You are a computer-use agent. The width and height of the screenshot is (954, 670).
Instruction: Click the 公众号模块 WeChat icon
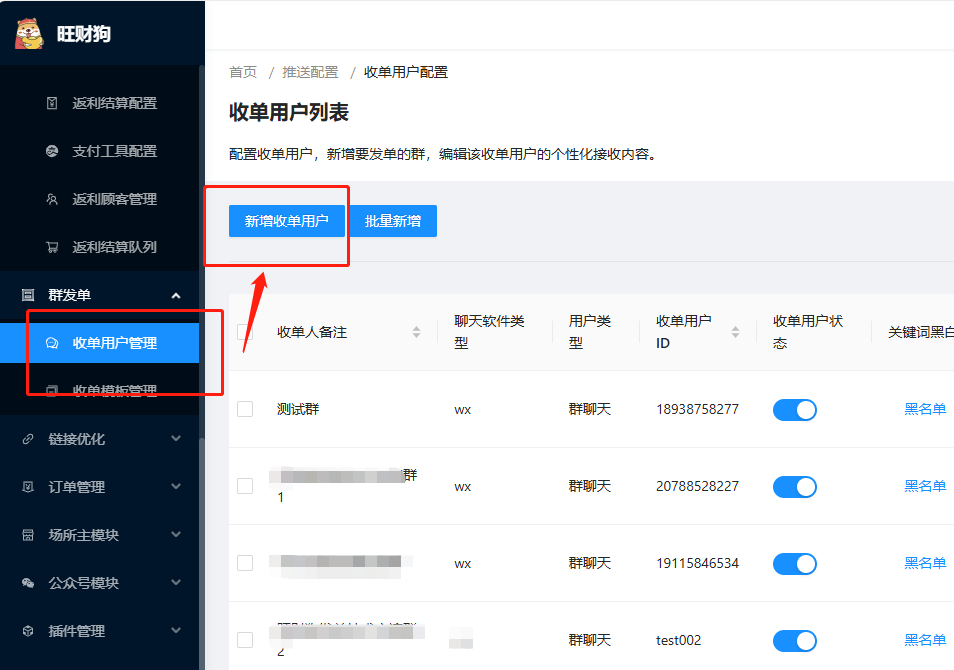click(x=29, y=583)
